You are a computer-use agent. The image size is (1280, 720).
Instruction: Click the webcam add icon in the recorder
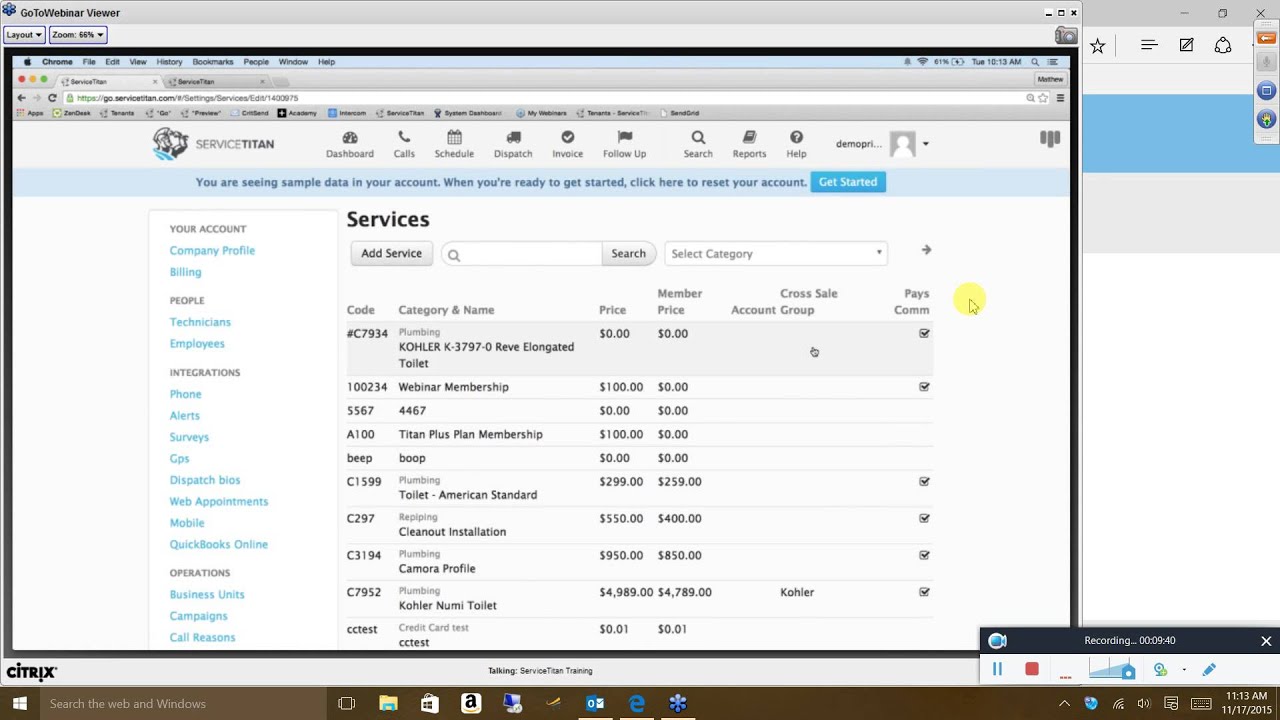(x=1160, y=669)
